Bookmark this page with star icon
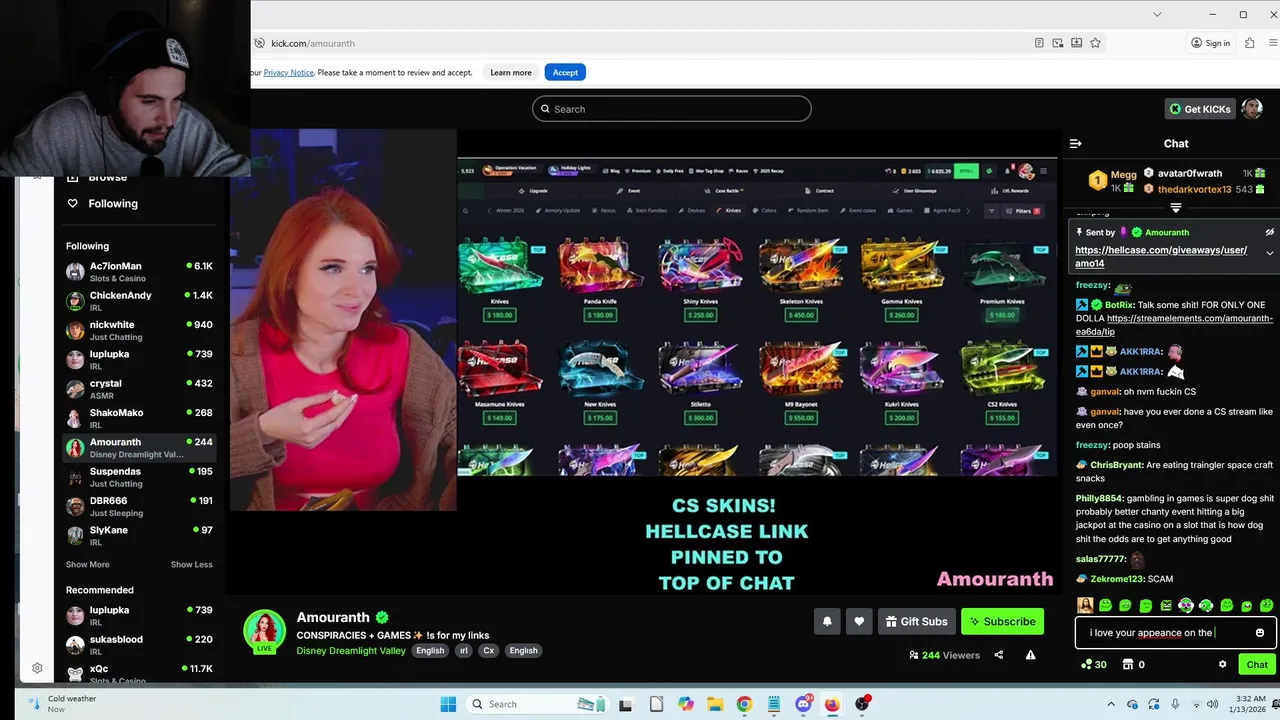 [1095, 43]
